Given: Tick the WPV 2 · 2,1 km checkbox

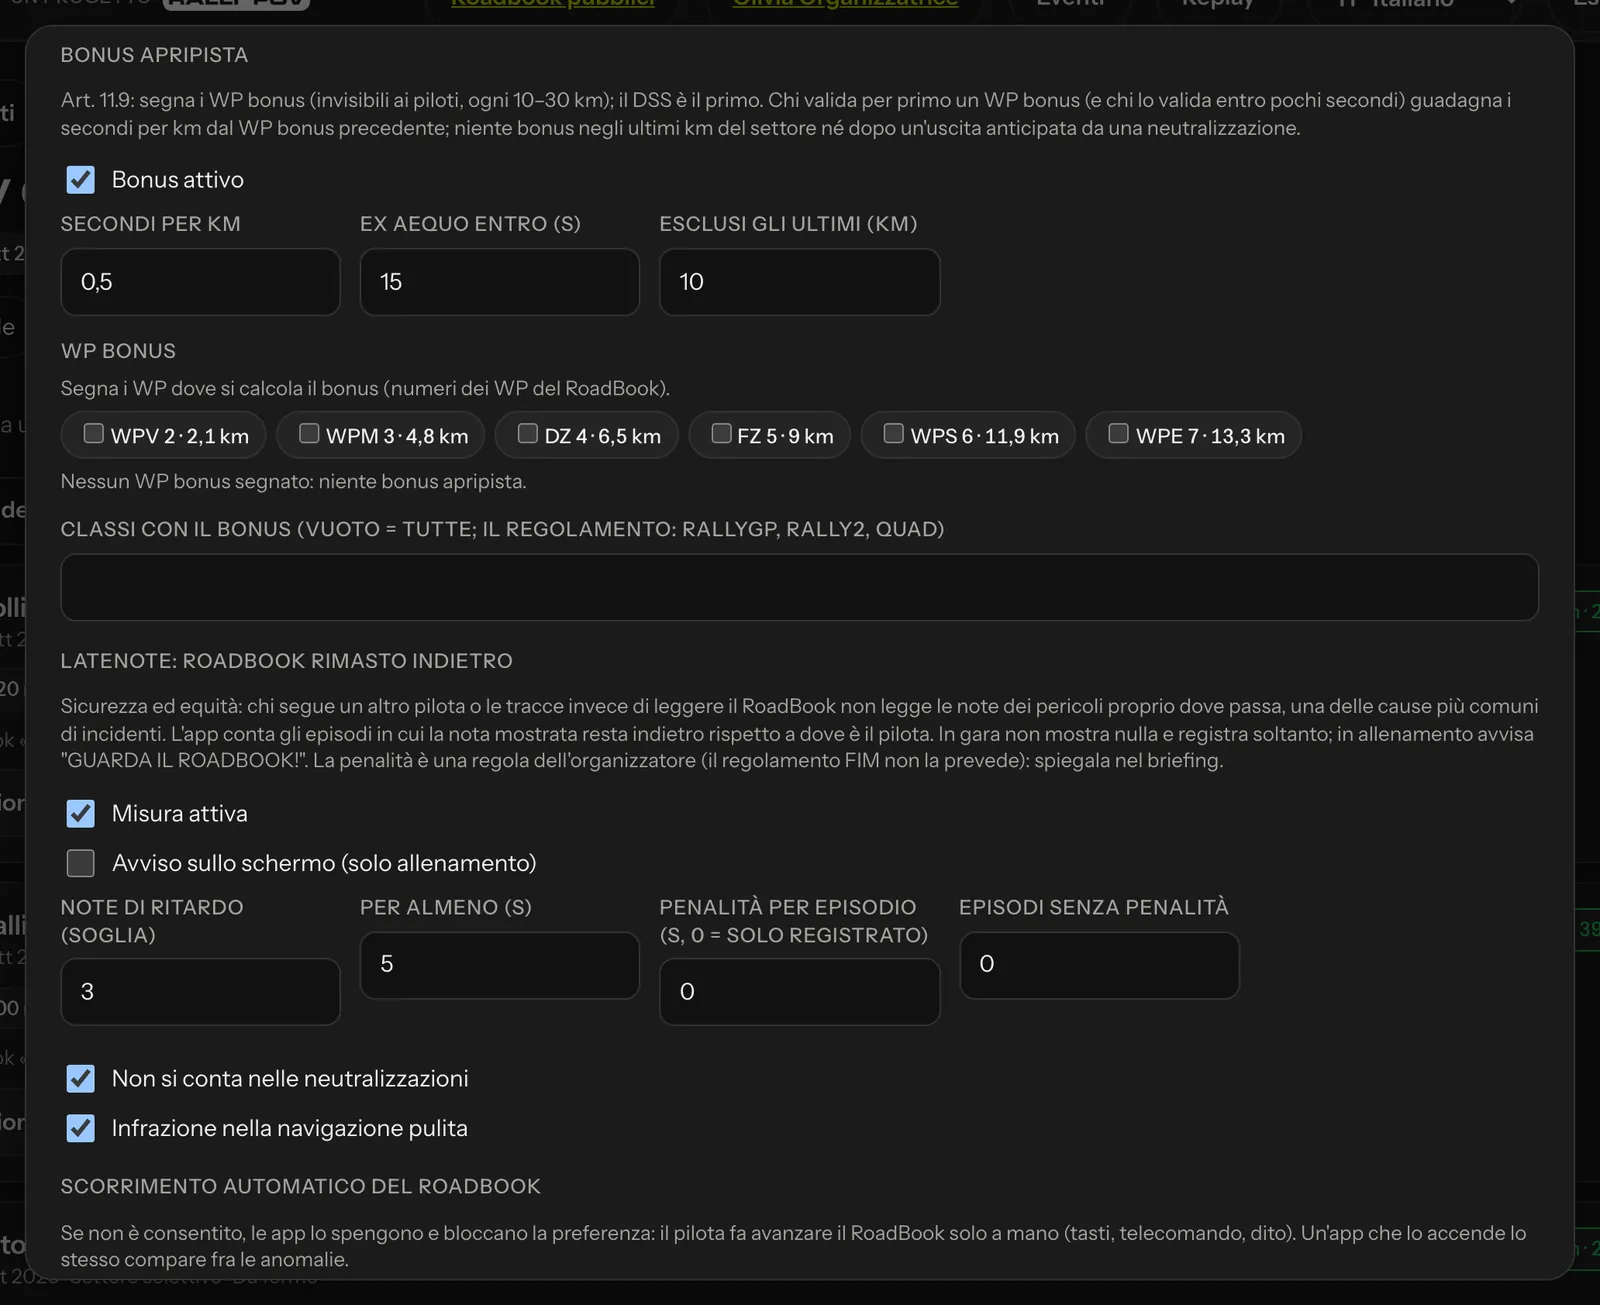Looking at the screenshot, I should point(94,433).
